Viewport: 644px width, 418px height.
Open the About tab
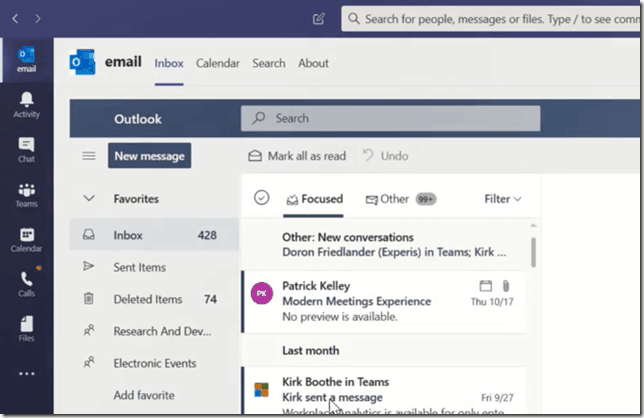click(313, 63)
